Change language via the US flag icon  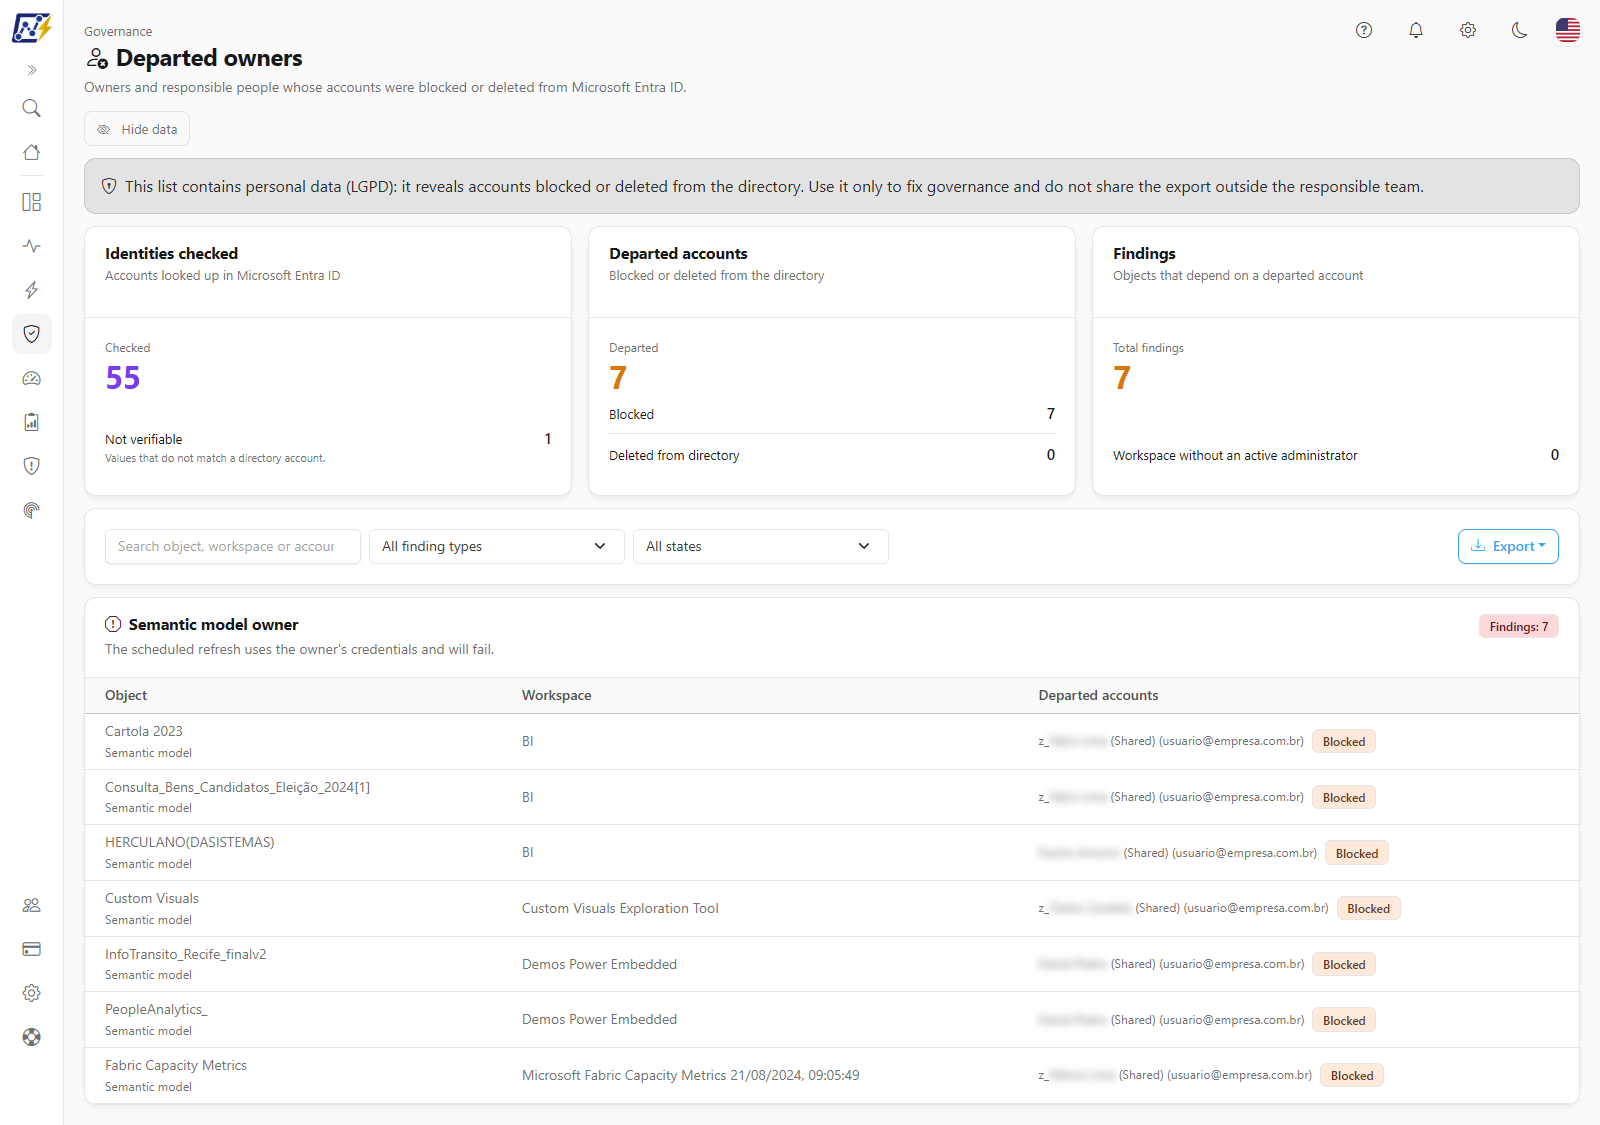(x=1568, y=30)
